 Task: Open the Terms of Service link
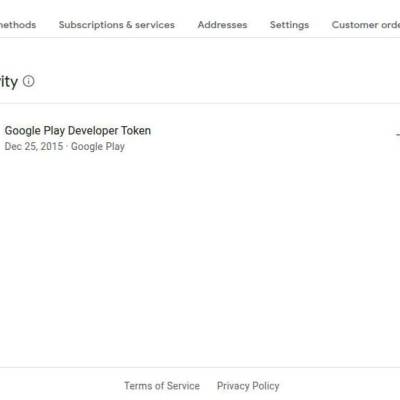(162, 386)
